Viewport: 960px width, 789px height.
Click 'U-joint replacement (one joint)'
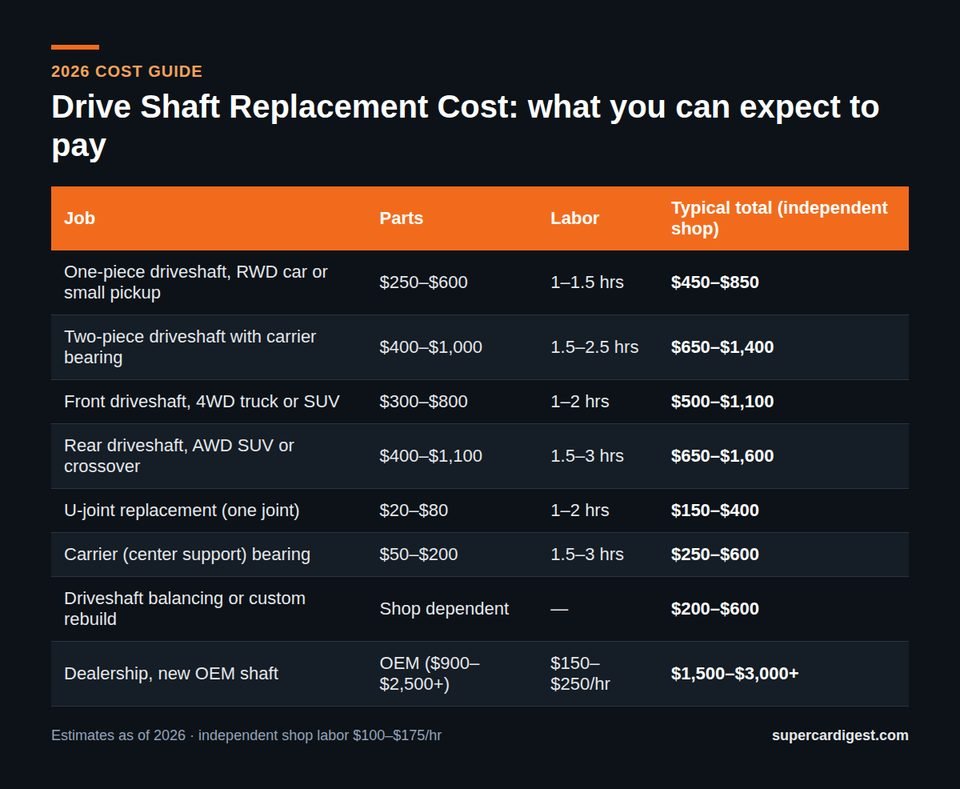point(182,510)
